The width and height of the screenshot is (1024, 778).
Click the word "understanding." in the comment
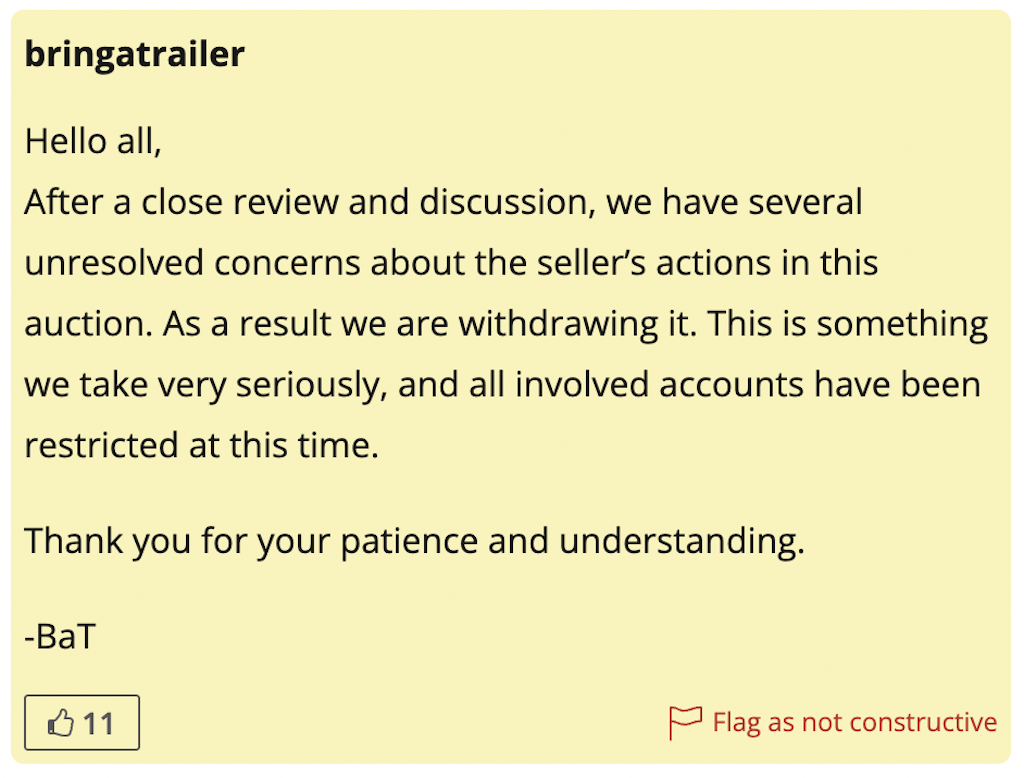coord(682,541)
